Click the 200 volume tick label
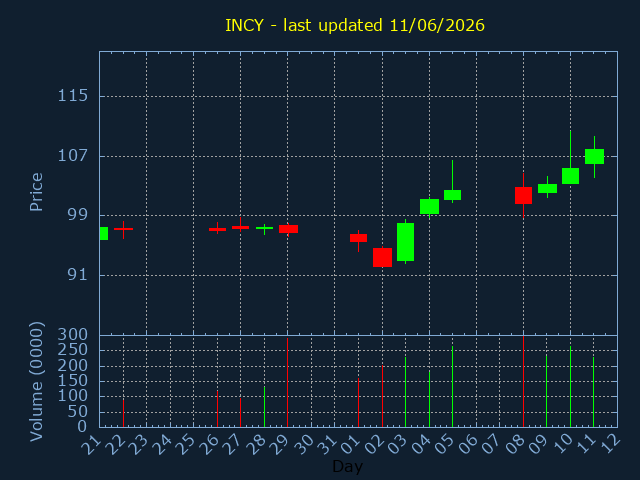The height and width of the screenshot is (480, 640). pyautogui.click(x=73, y=365)
